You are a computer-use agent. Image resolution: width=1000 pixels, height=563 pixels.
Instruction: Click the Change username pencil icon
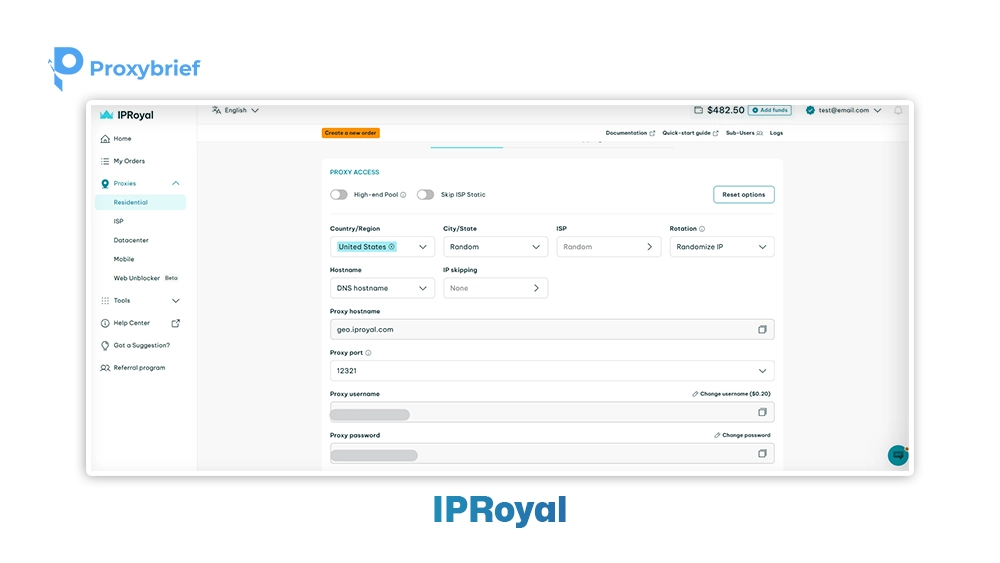(695, 394)
